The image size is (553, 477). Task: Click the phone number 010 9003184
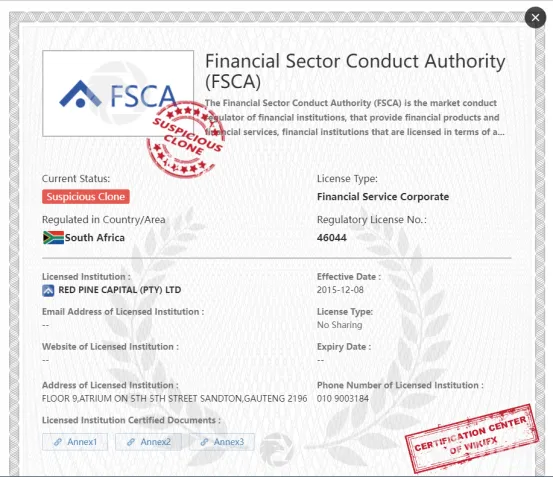[343, 398]
